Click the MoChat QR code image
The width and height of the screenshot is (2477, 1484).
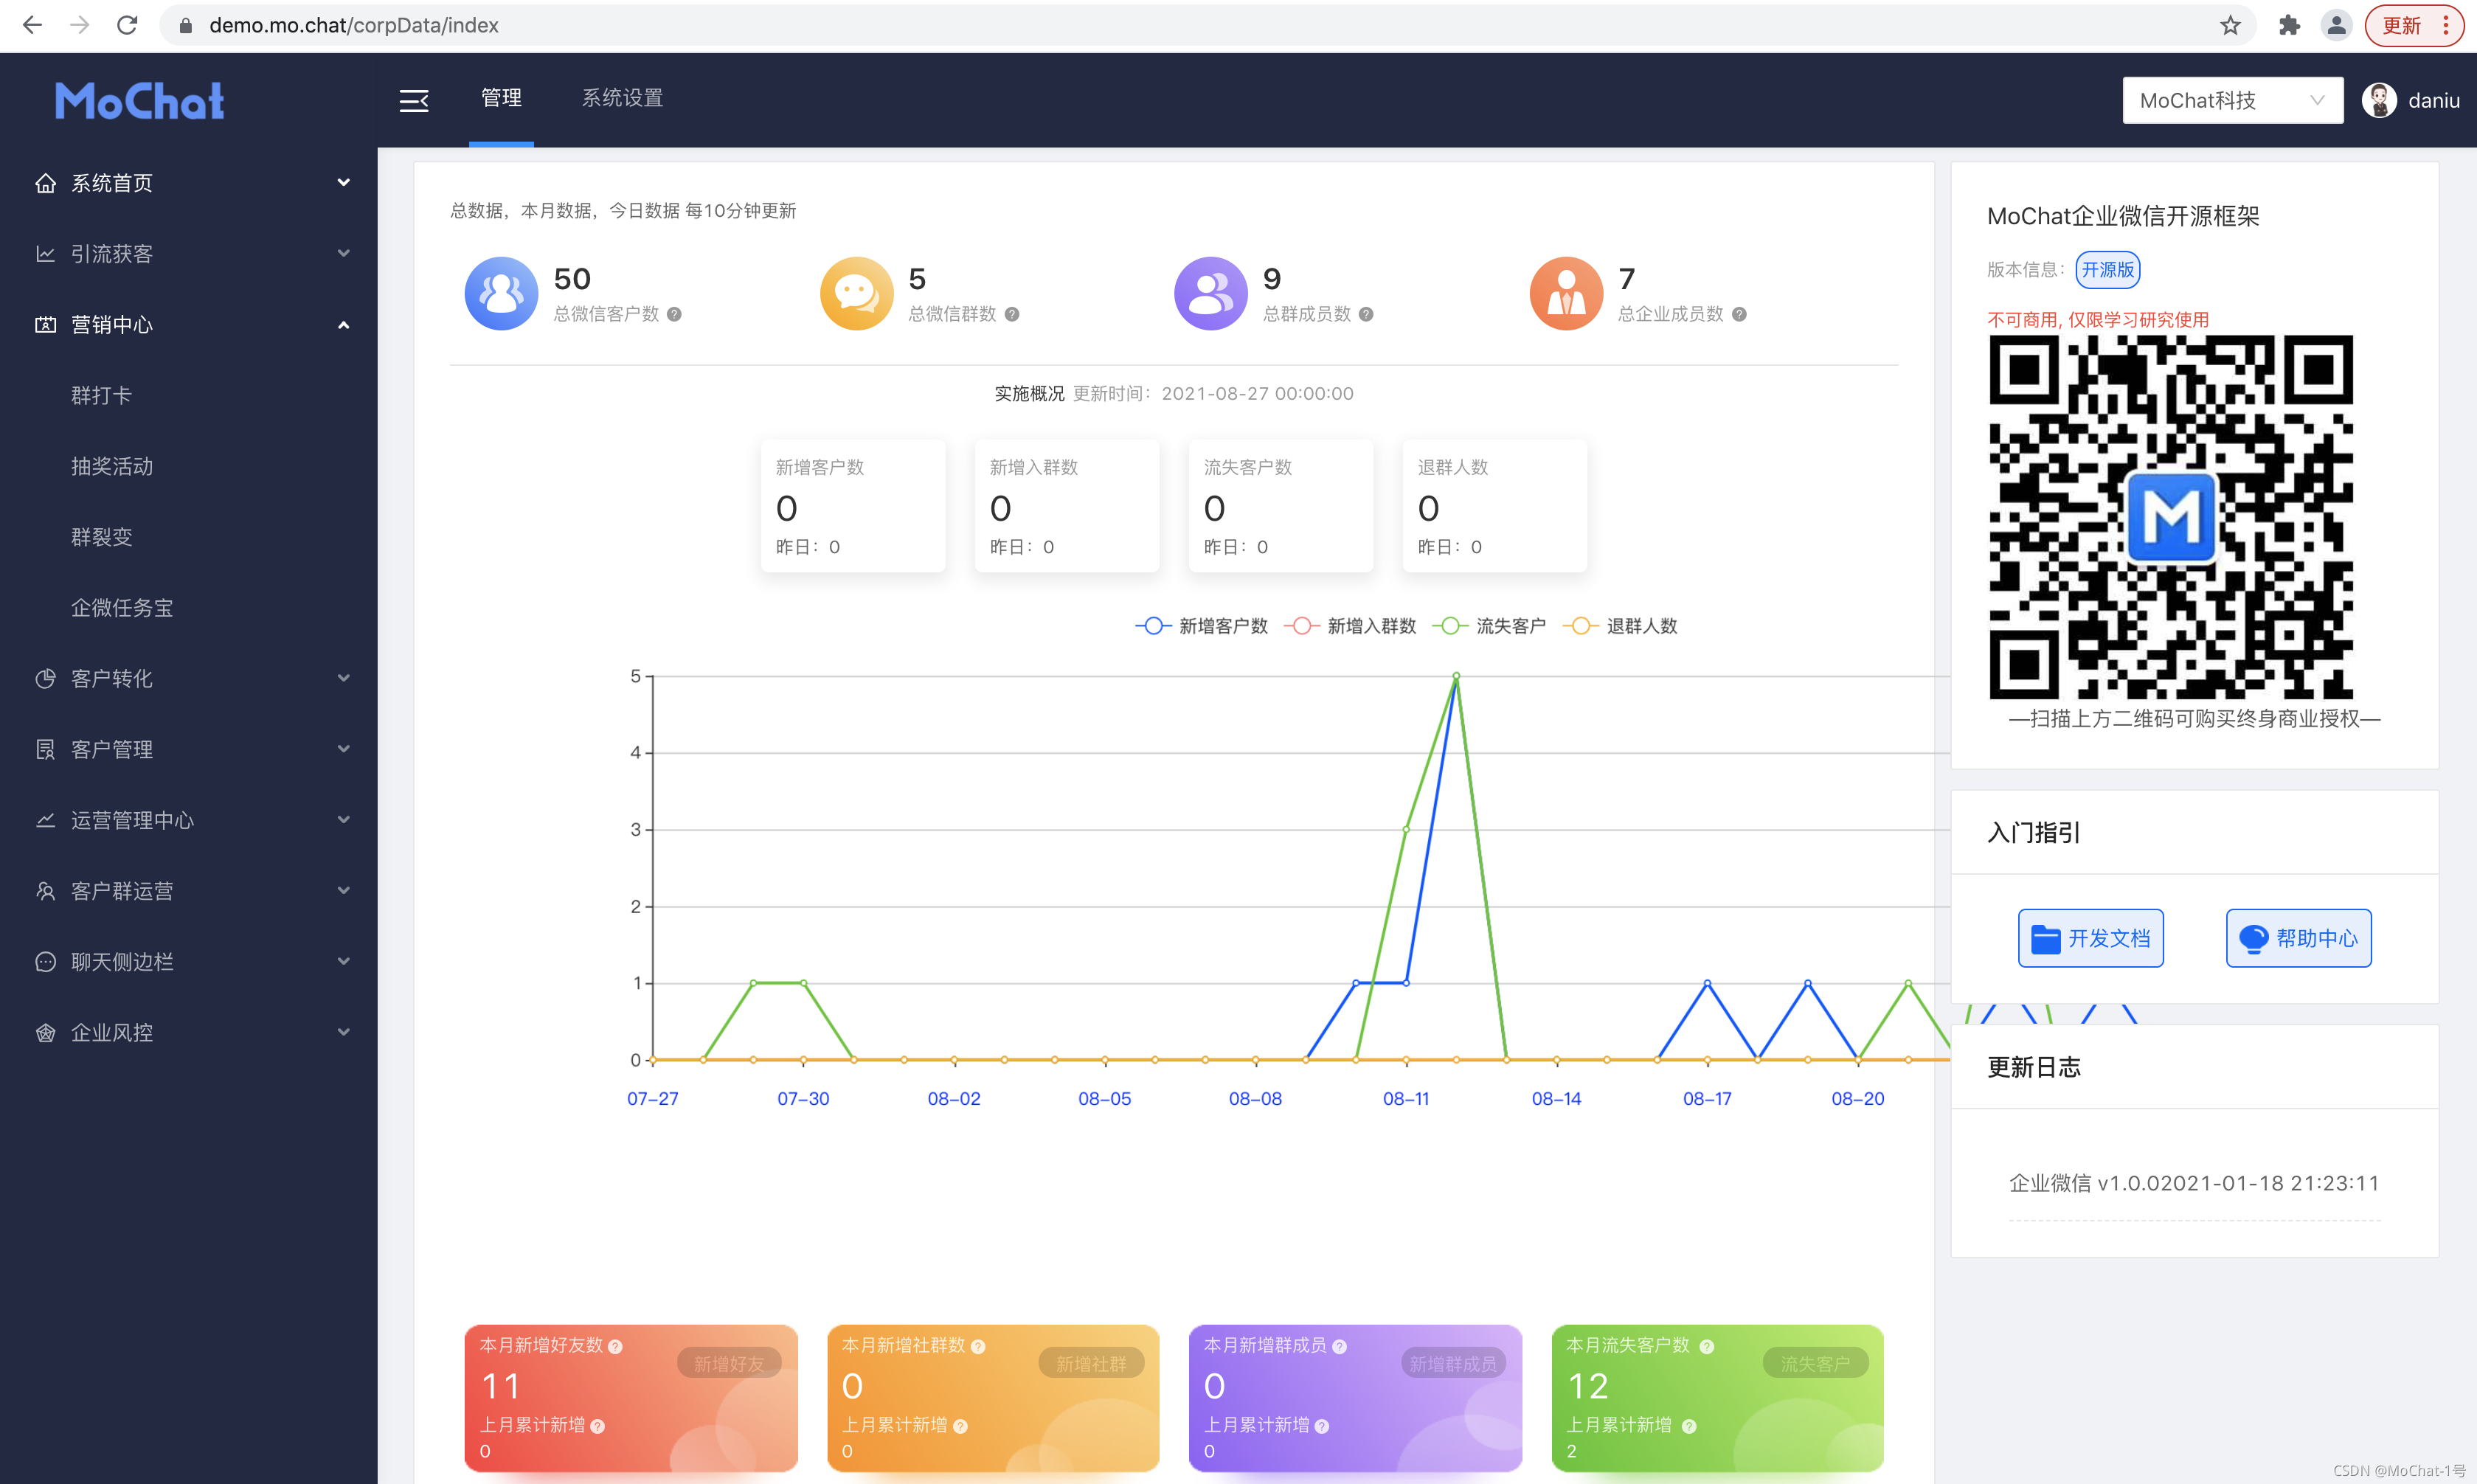click(2171, 517)
